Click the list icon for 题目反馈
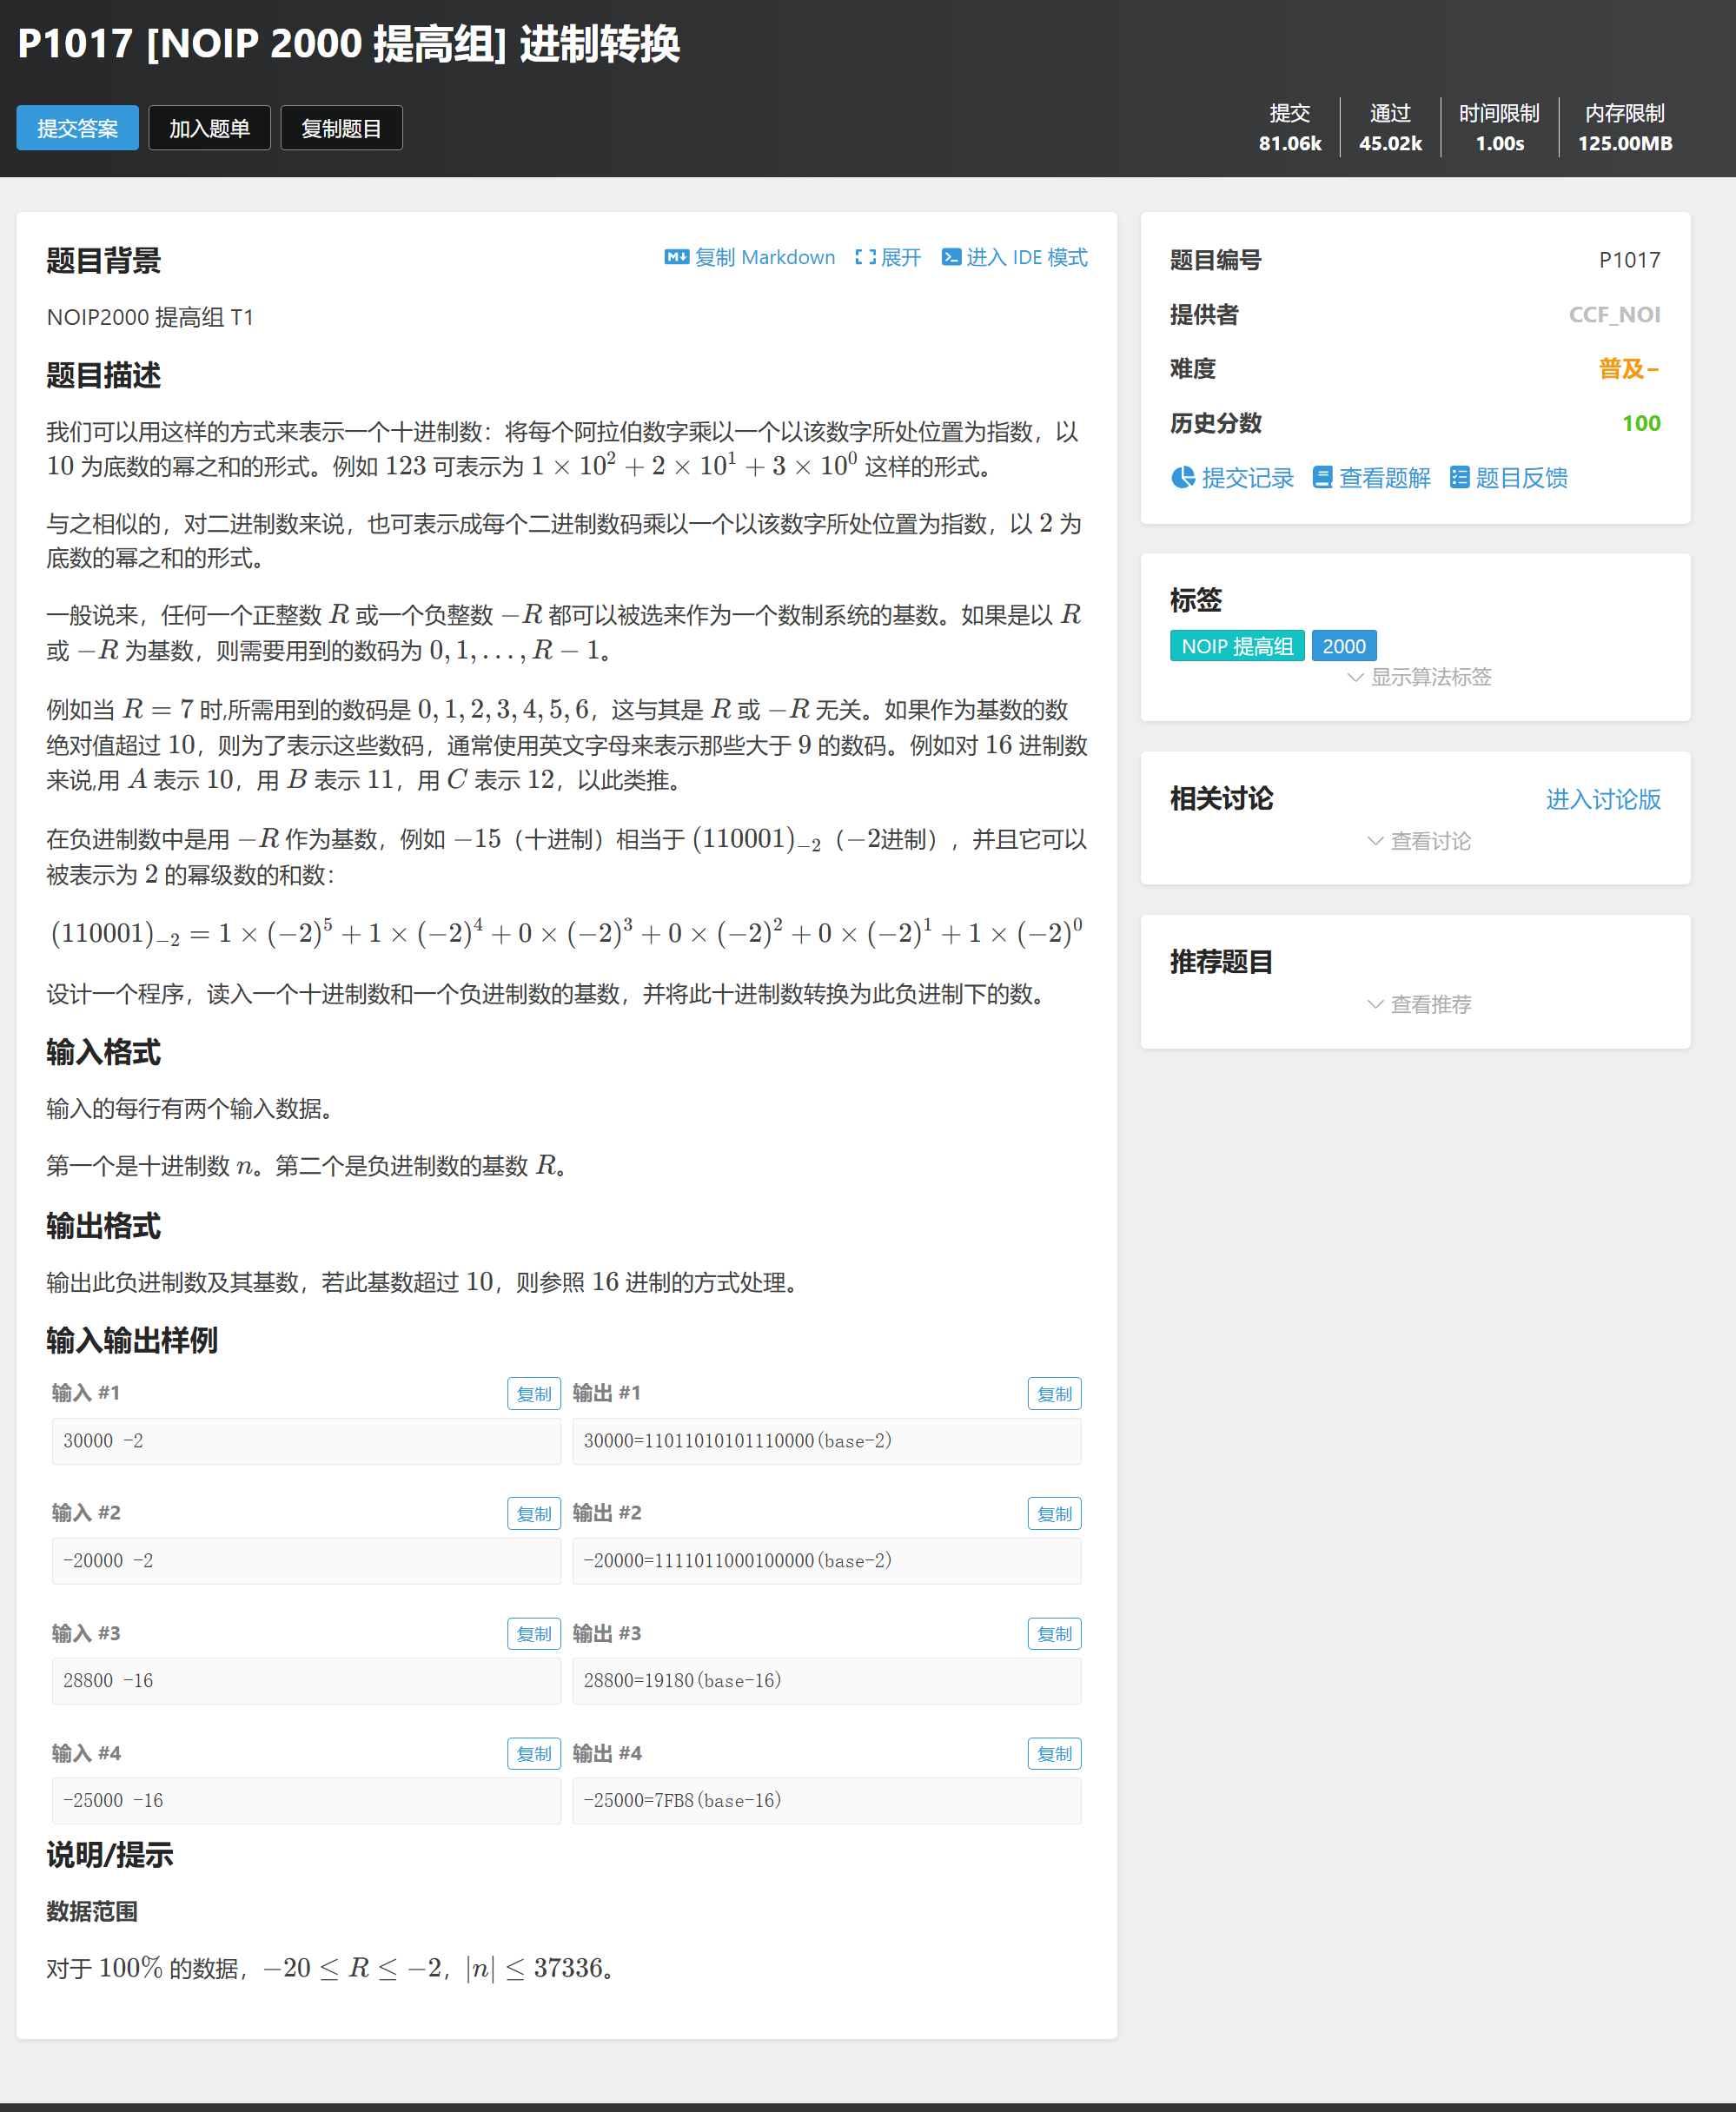Image resolution: width=1736 pixels, height=2112 pixels. (x=1459, y=478)
